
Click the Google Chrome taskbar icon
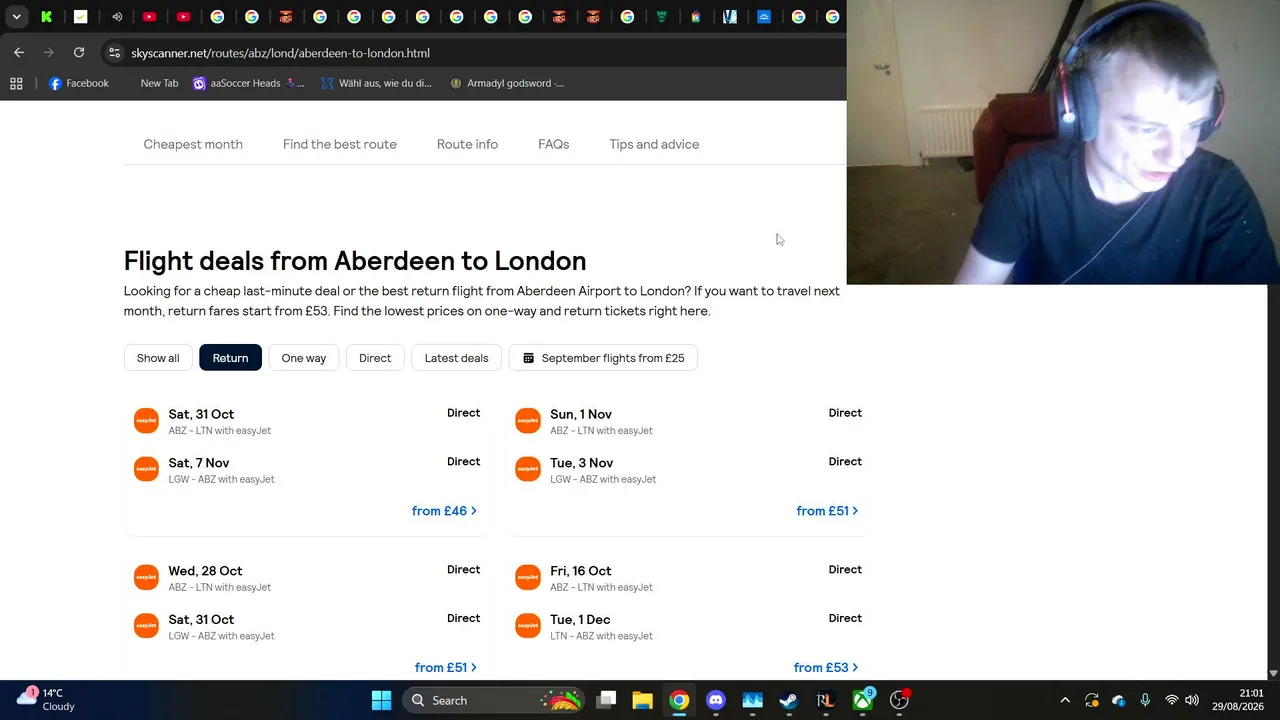point(679,700)
